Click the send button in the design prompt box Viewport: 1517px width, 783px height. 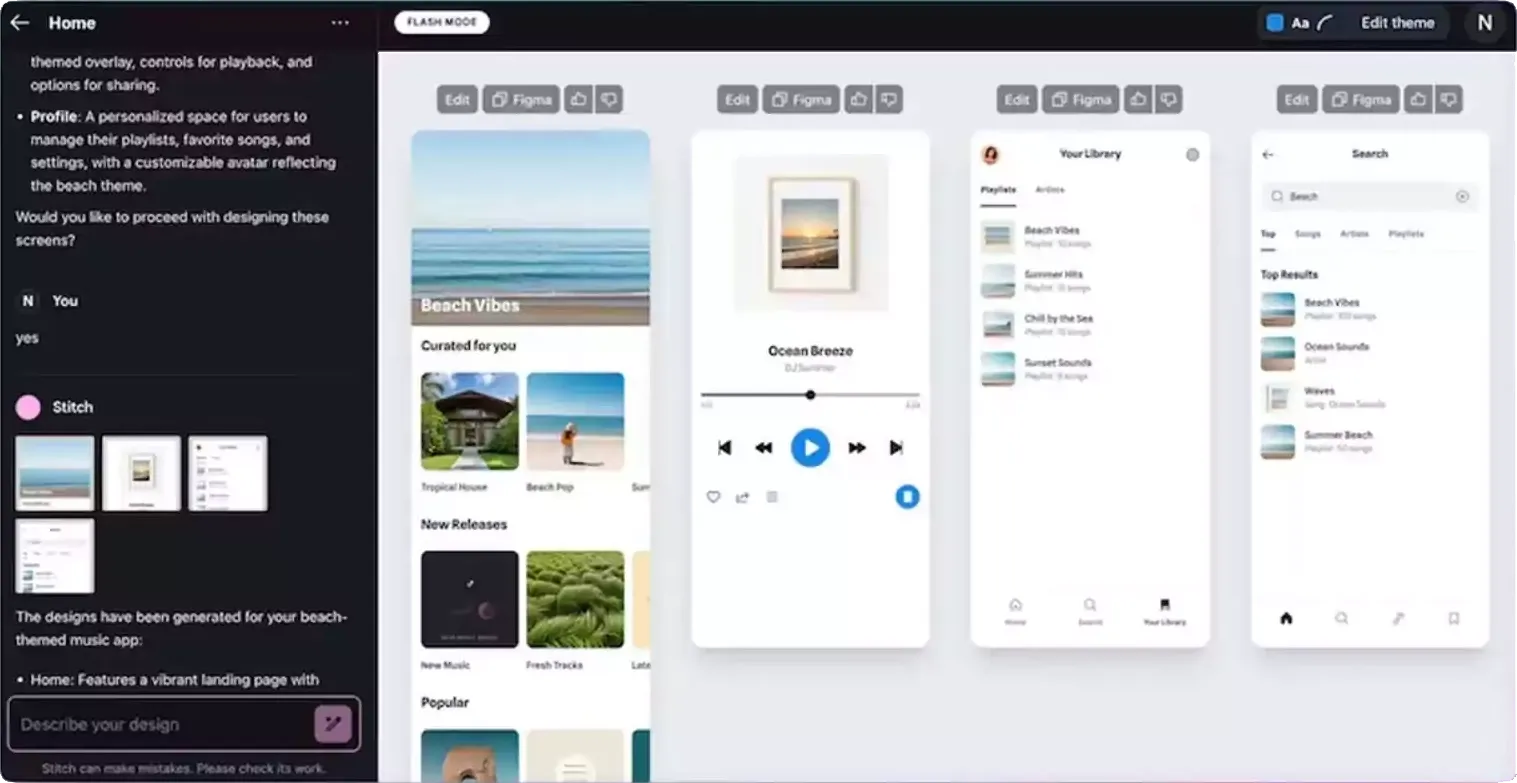pos(333,724)
